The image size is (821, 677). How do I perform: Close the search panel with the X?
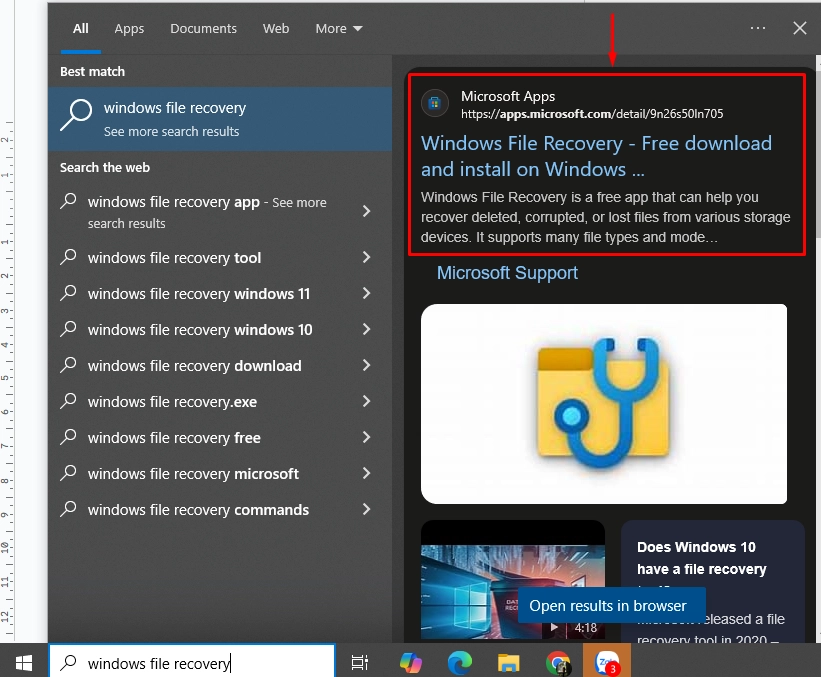(x=800, y=28)
